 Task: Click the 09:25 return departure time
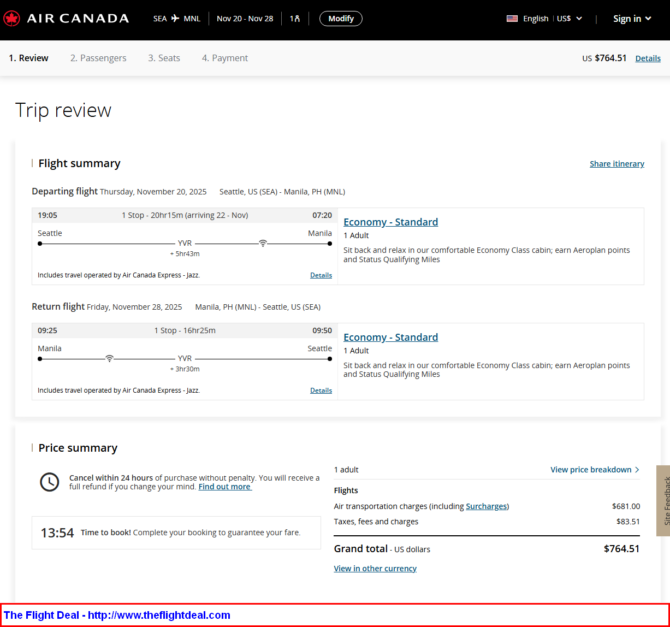[47, 330]
